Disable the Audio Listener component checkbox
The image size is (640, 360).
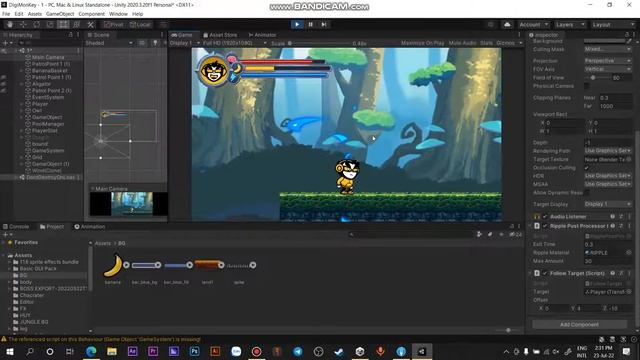pos(544,217)
